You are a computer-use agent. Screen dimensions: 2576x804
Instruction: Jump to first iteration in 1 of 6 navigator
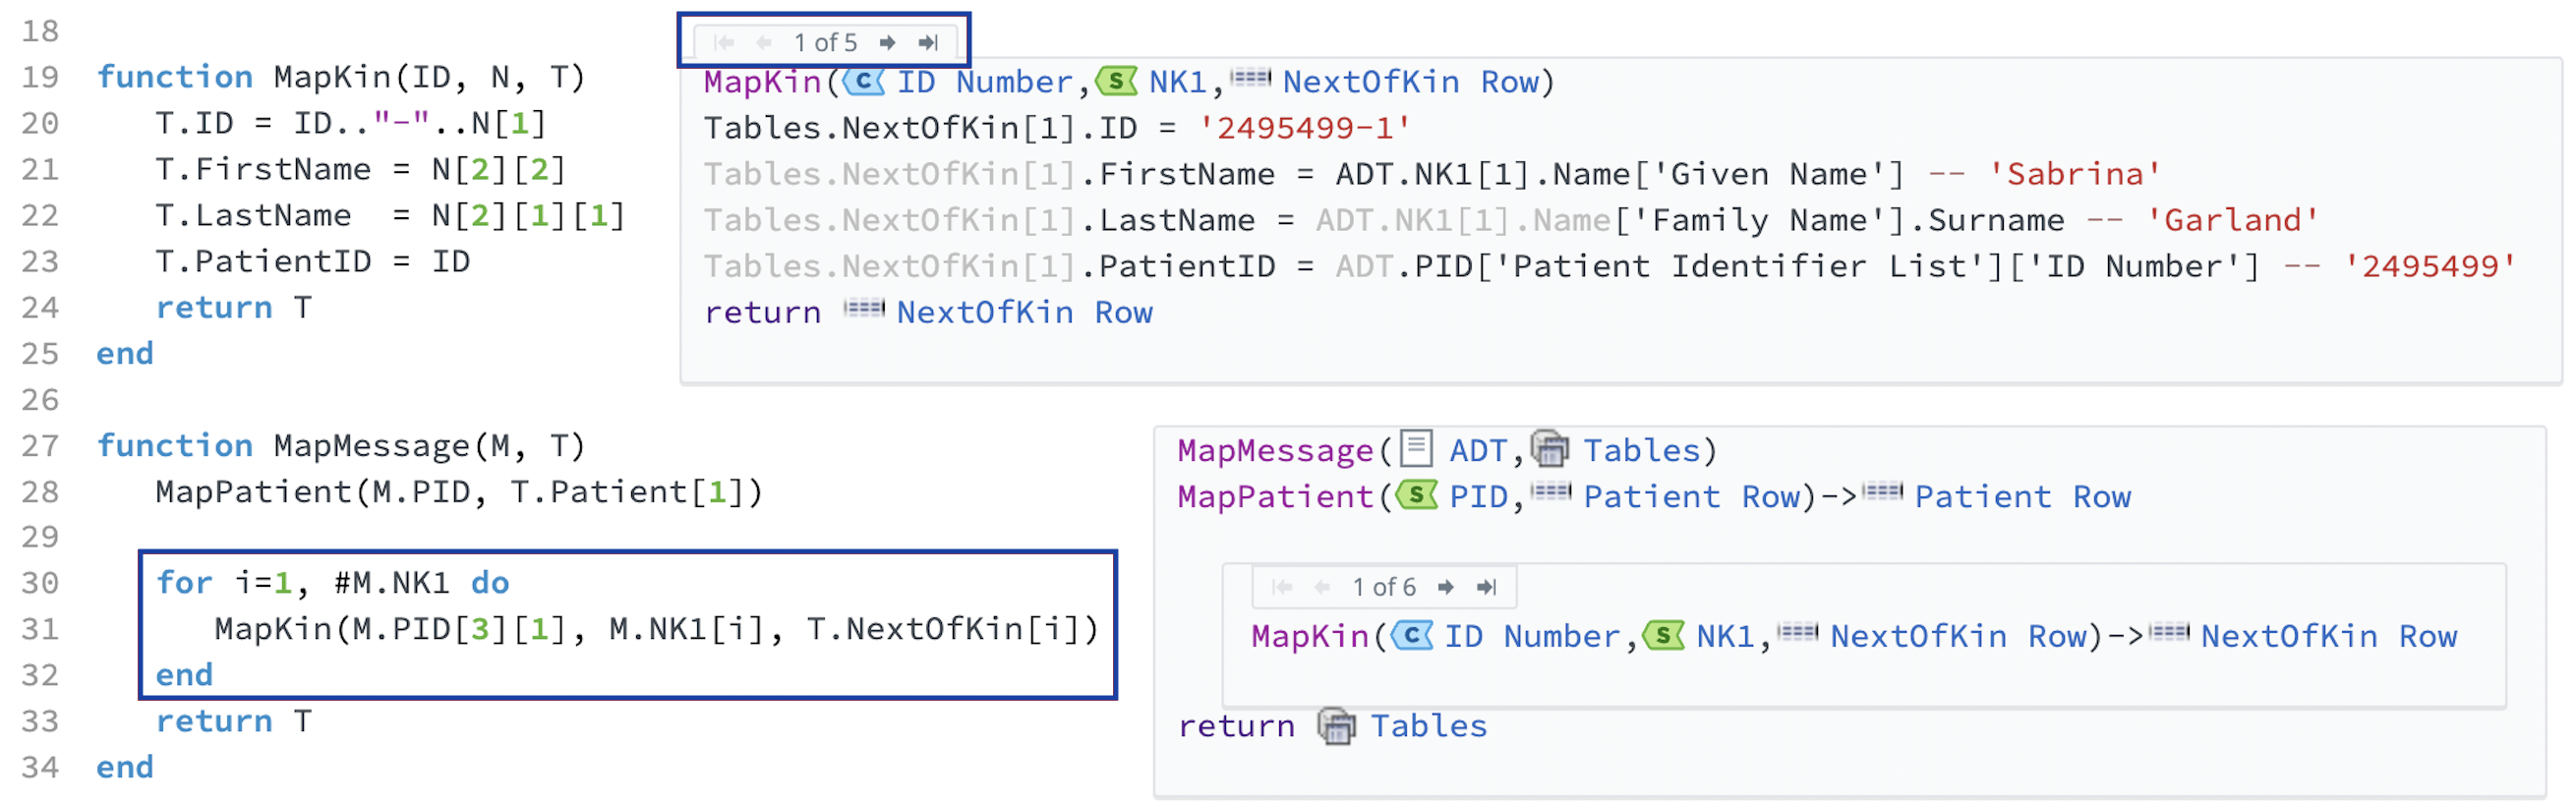point(1282,587)
